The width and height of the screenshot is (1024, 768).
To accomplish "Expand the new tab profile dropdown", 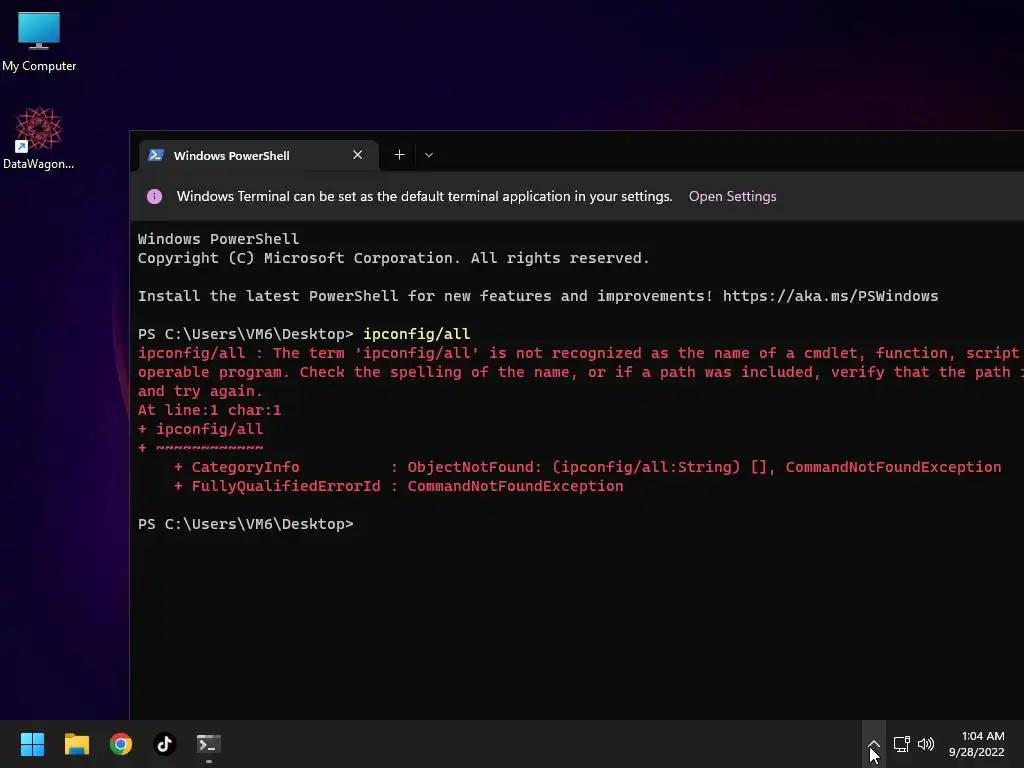I will [428, 155].
